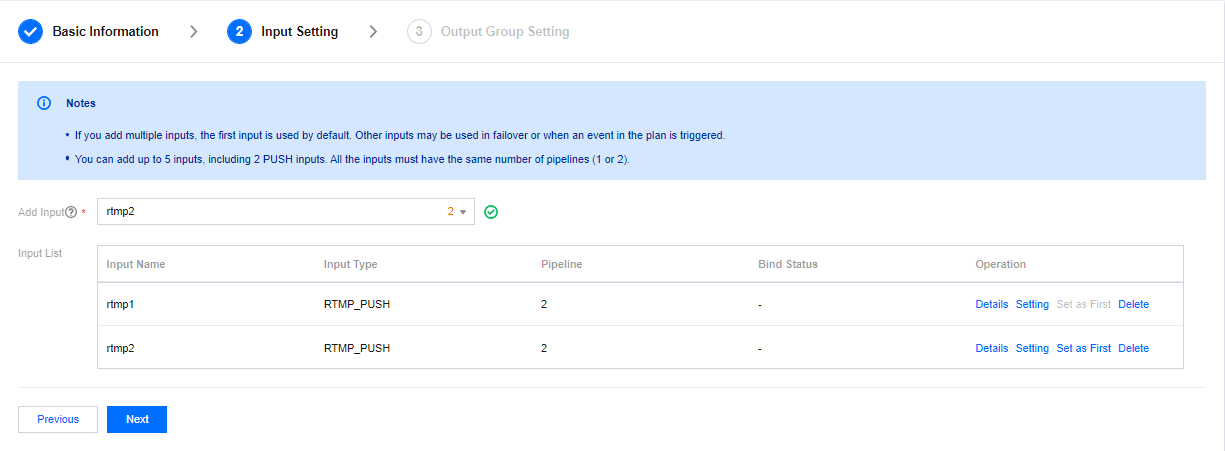The height and width of the screenshot is (451, 1225).
Task: Open Setting for the rtmp2 input
Action: click(1032, 348)
